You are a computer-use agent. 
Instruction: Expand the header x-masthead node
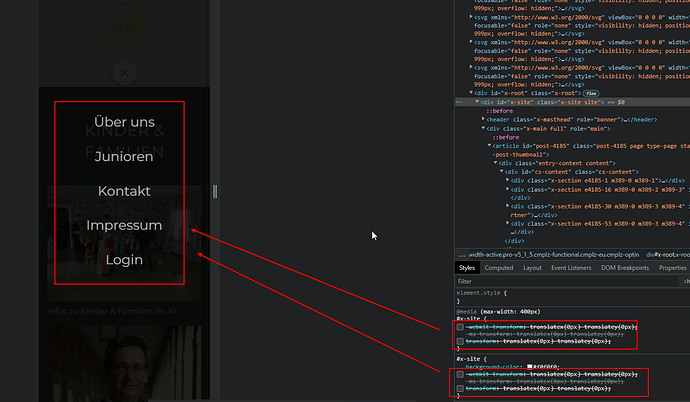point(481,119)
